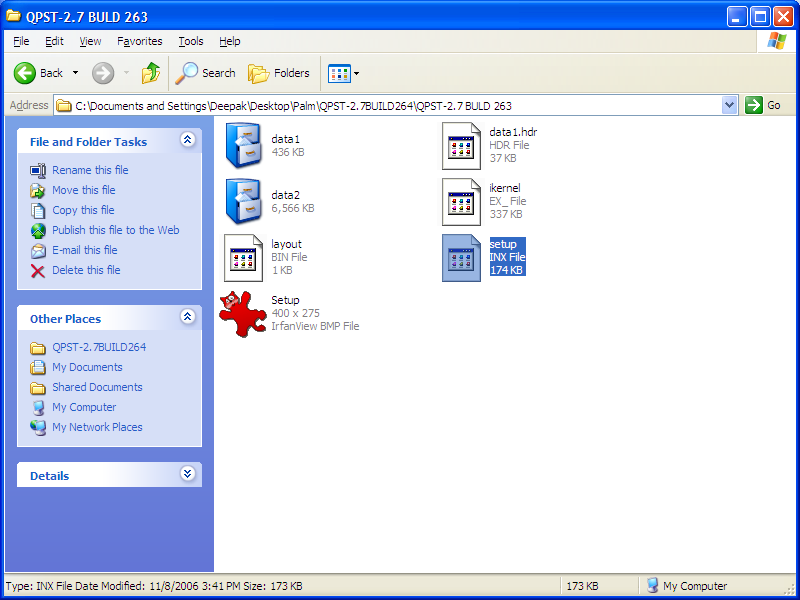Click the Windows flag logo
Image resolution: width=800 pixels, height=600 pixels.
coord(777,41)
